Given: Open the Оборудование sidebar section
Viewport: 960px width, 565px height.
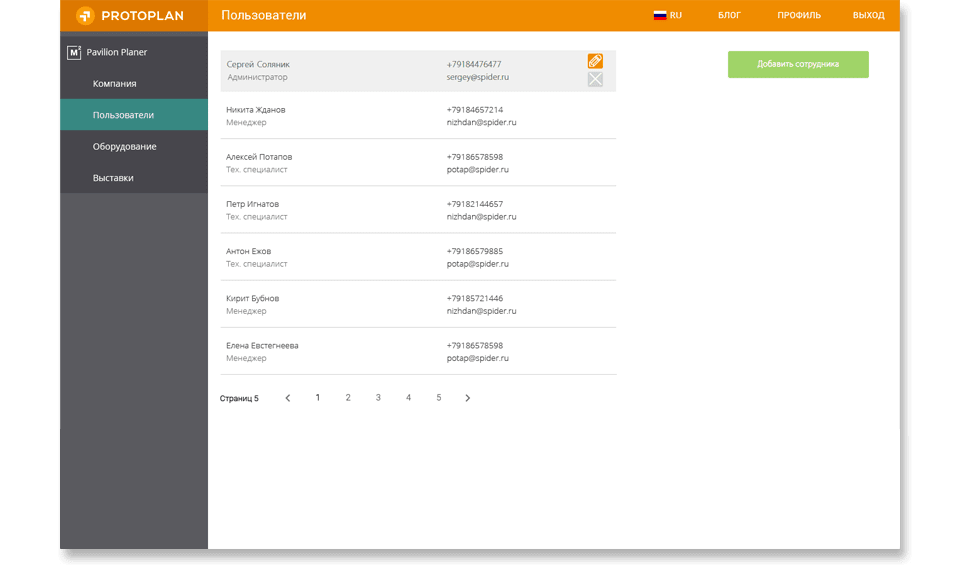Looking at the screenshot, I should coord(134,146).
